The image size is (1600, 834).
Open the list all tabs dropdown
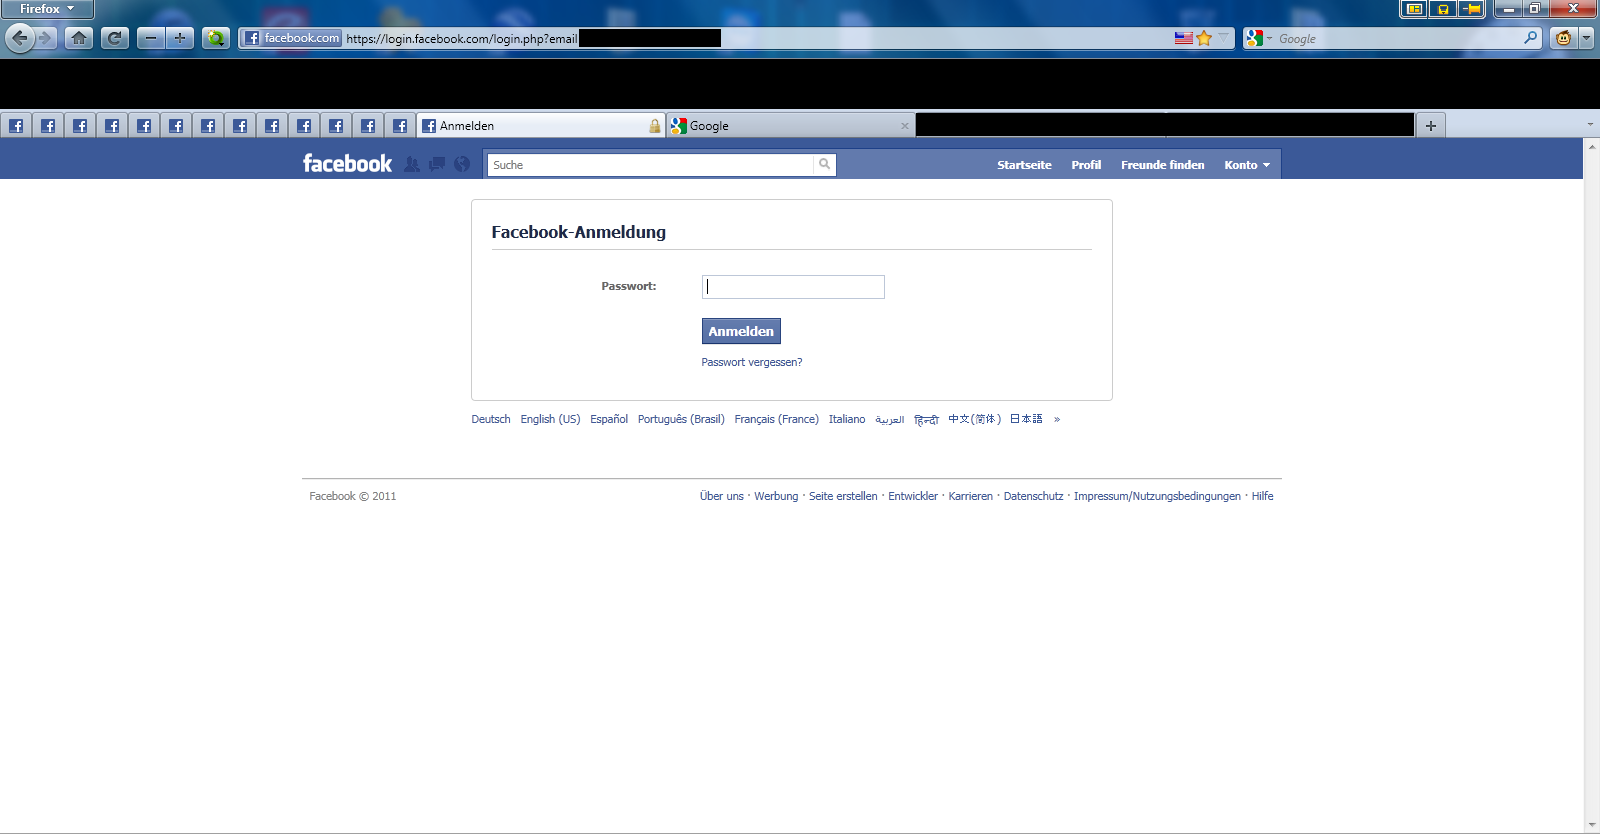(1590, 125)
